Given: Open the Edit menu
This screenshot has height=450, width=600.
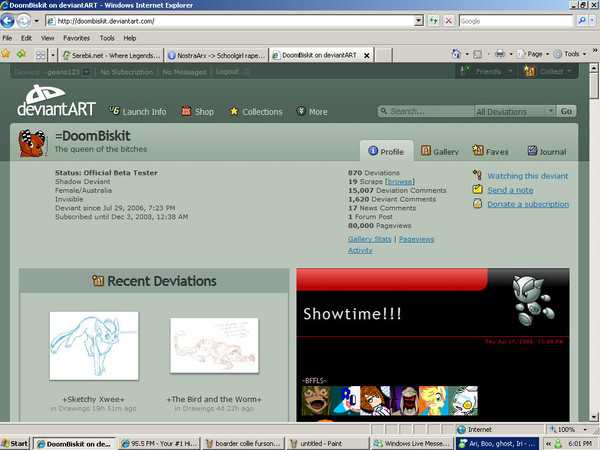Looking at the screenshot, I should point(26,38).
